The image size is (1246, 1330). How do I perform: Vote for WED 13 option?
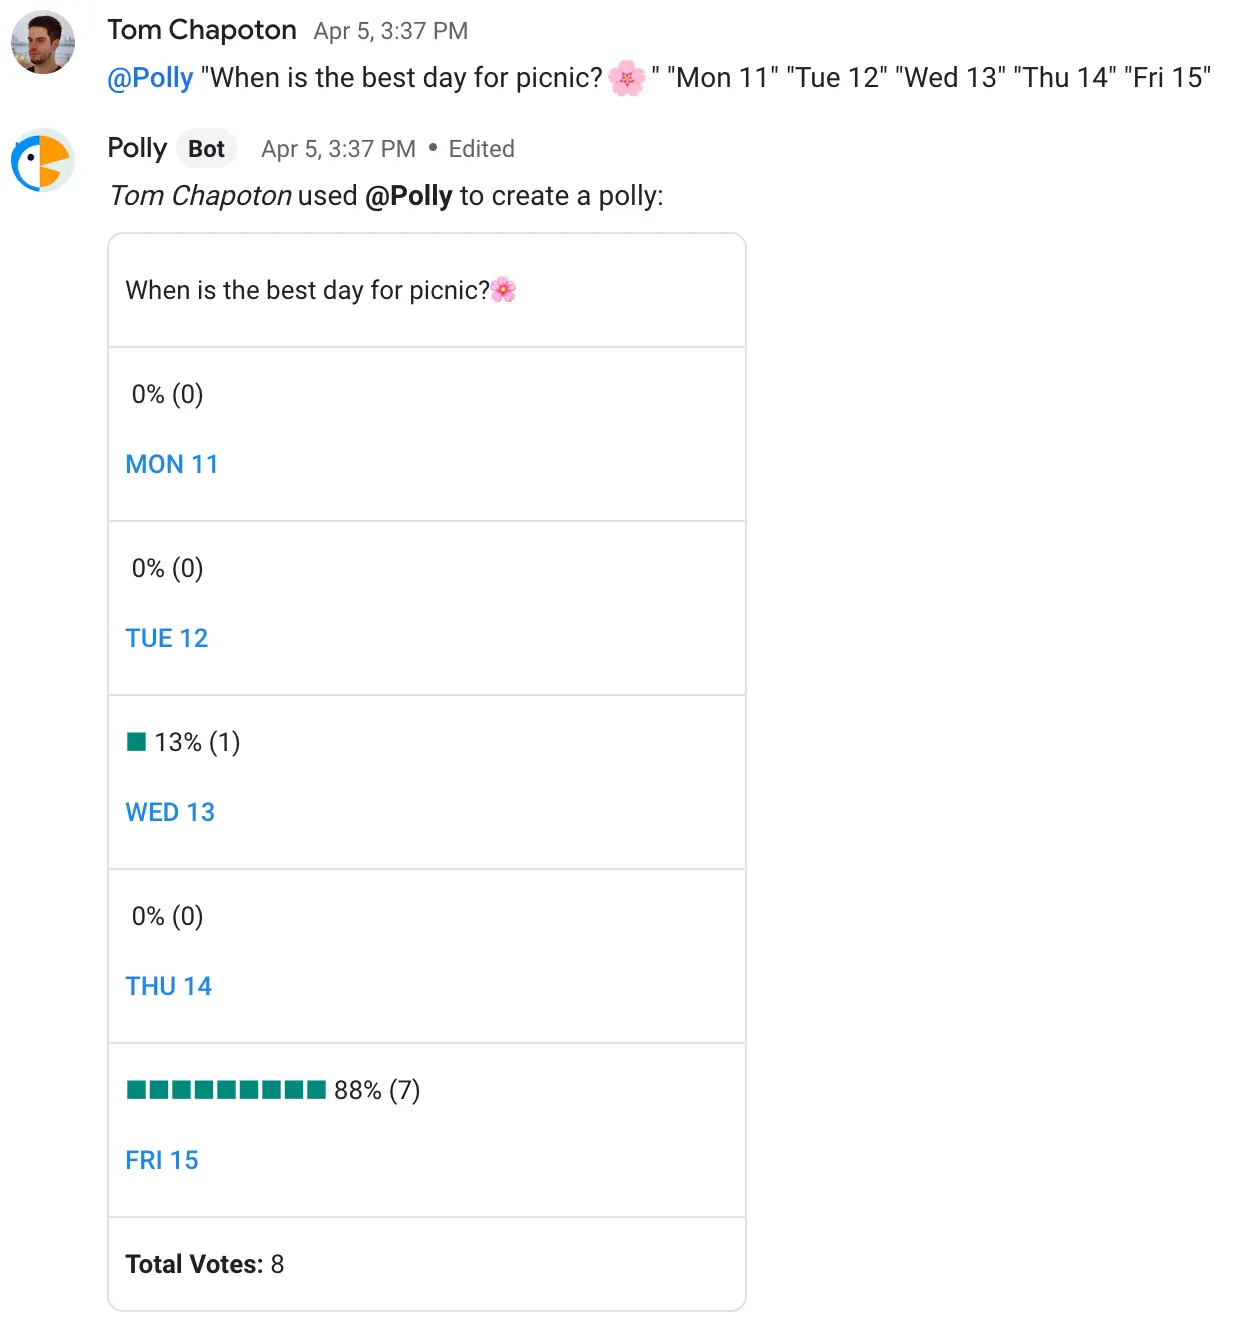[170, 812]
